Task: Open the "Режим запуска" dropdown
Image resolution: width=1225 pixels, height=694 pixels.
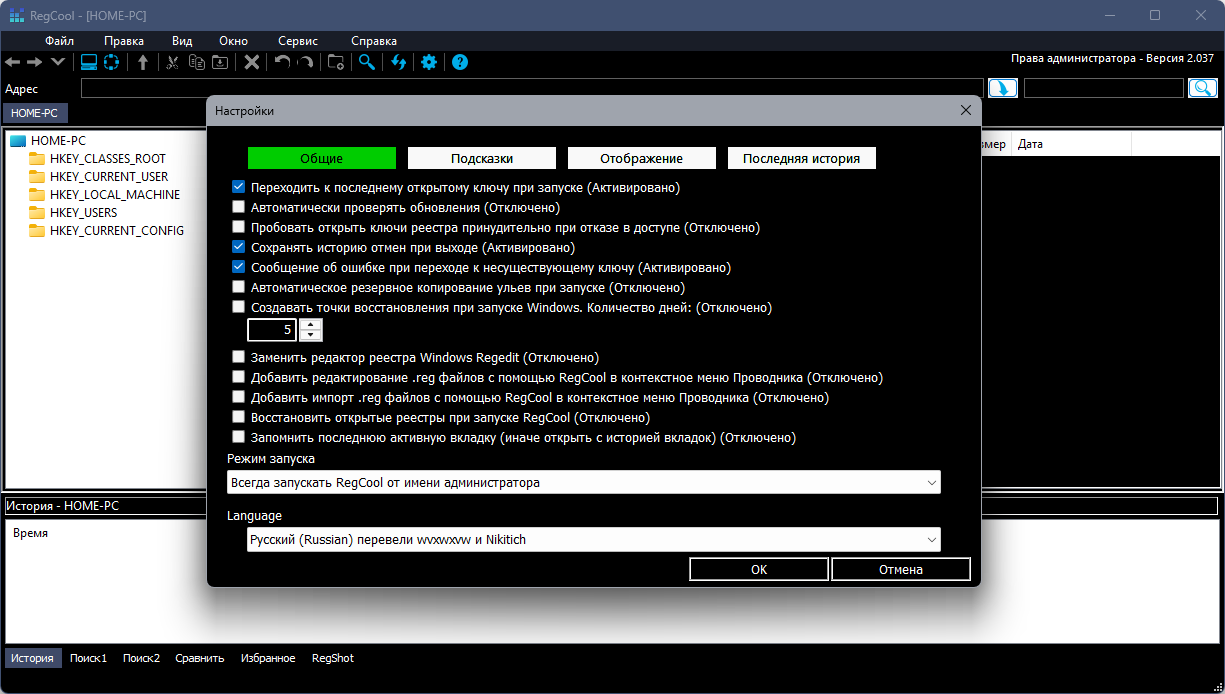Action: pyautogui.click(x=584, y=482)
